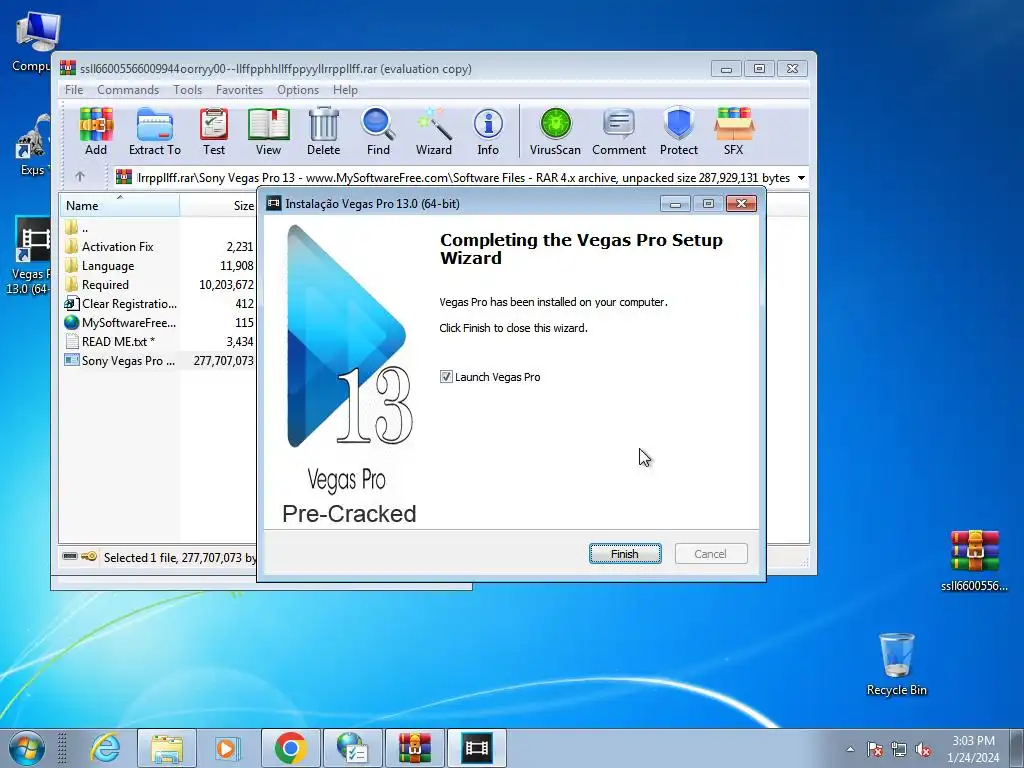
Task: Show hidden tray icons arrow
Action: 850,749
